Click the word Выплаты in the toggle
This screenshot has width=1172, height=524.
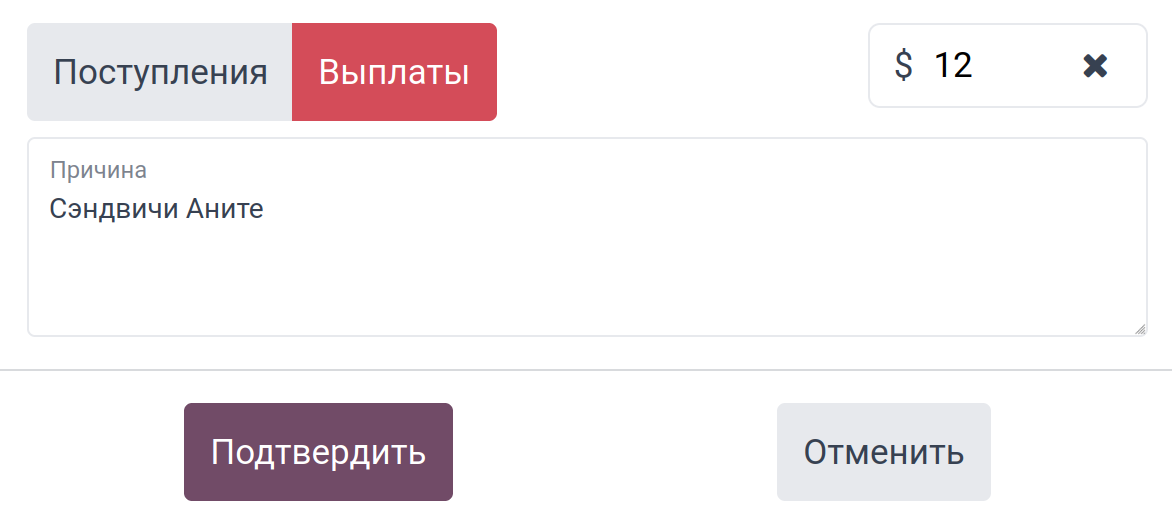[x=394, y=73]
